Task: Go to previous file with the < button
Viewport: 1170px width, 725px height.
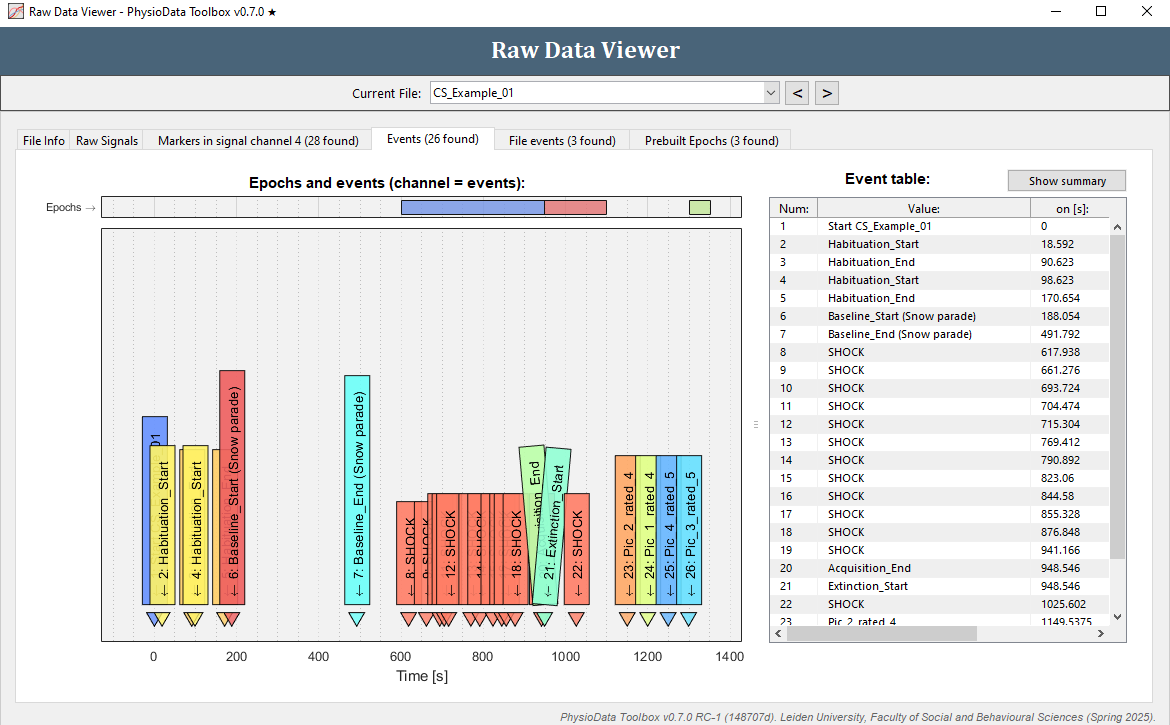Action: click(x=796, y=92)
